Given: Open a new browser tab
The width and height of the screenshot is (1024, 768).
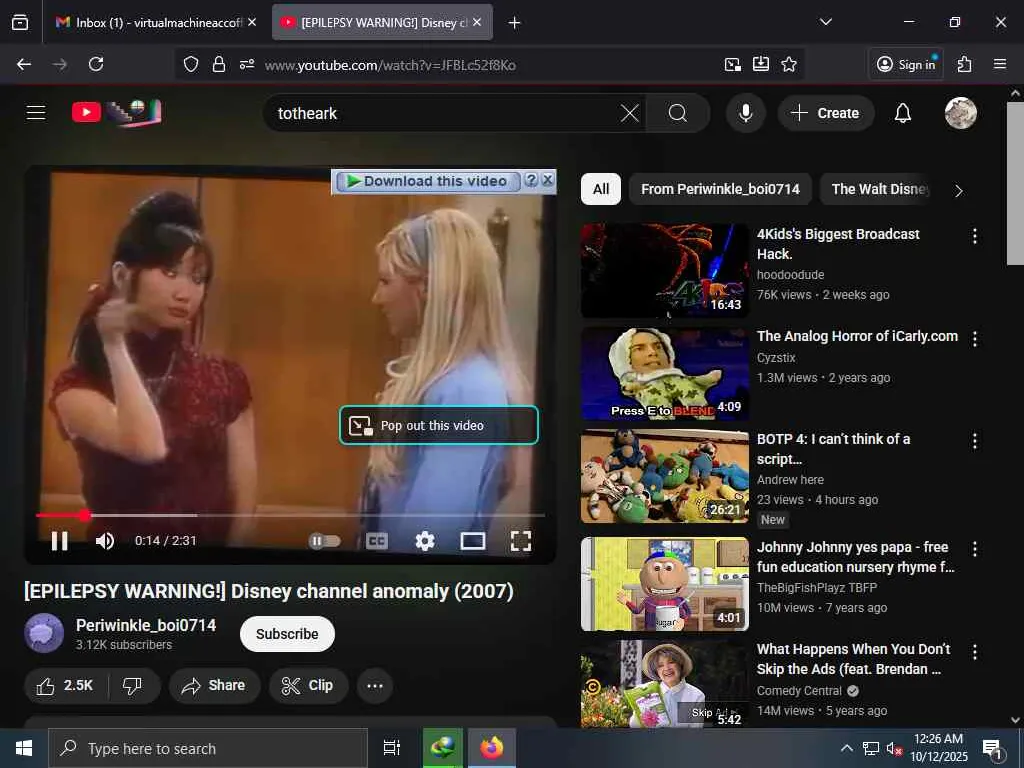Looking at the screenshot, I should click(514, 23).
